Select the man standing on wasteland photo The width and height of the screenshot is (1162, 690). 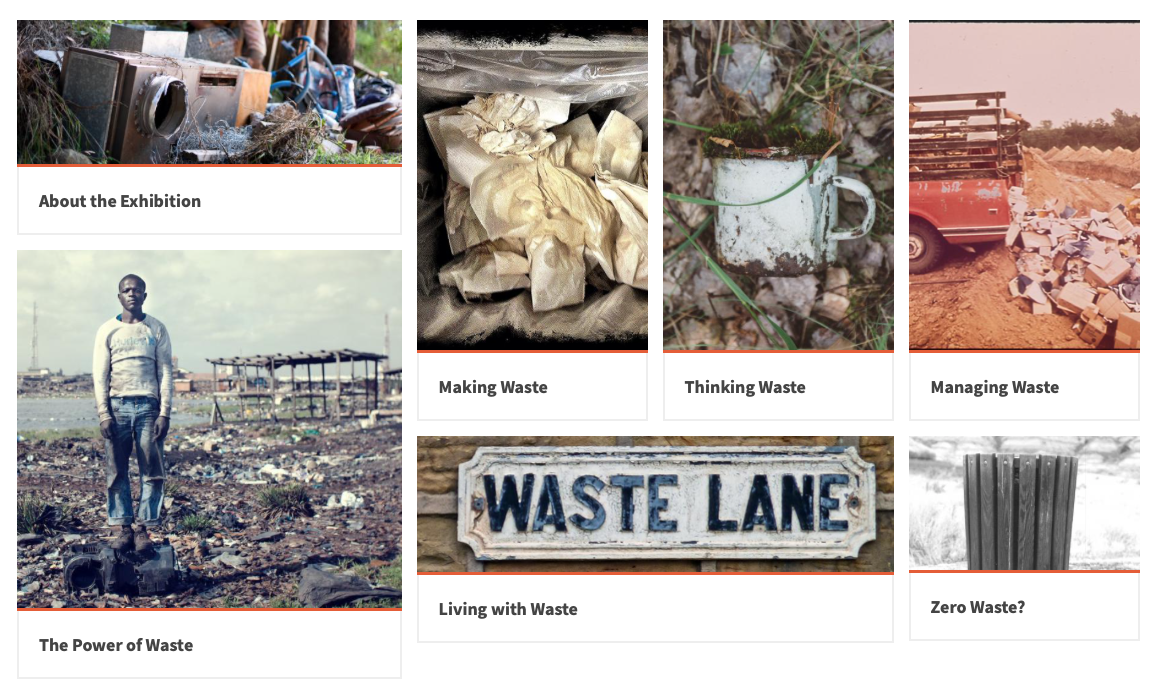[210, 429]
